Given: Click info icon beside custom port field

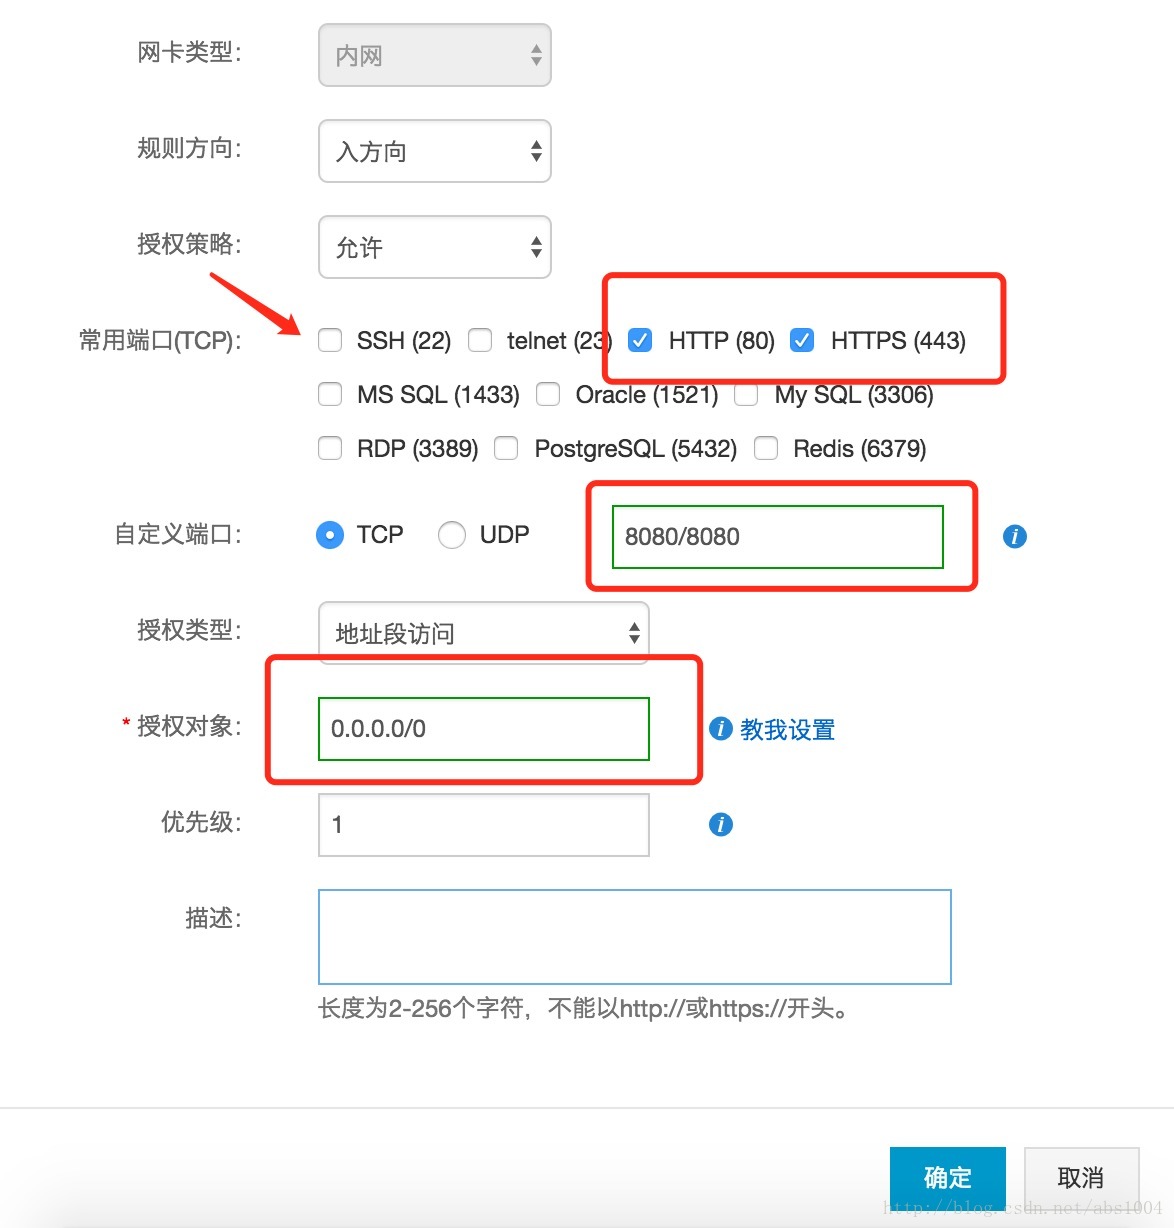Looking at the screenshot, I should (1014, 537).
